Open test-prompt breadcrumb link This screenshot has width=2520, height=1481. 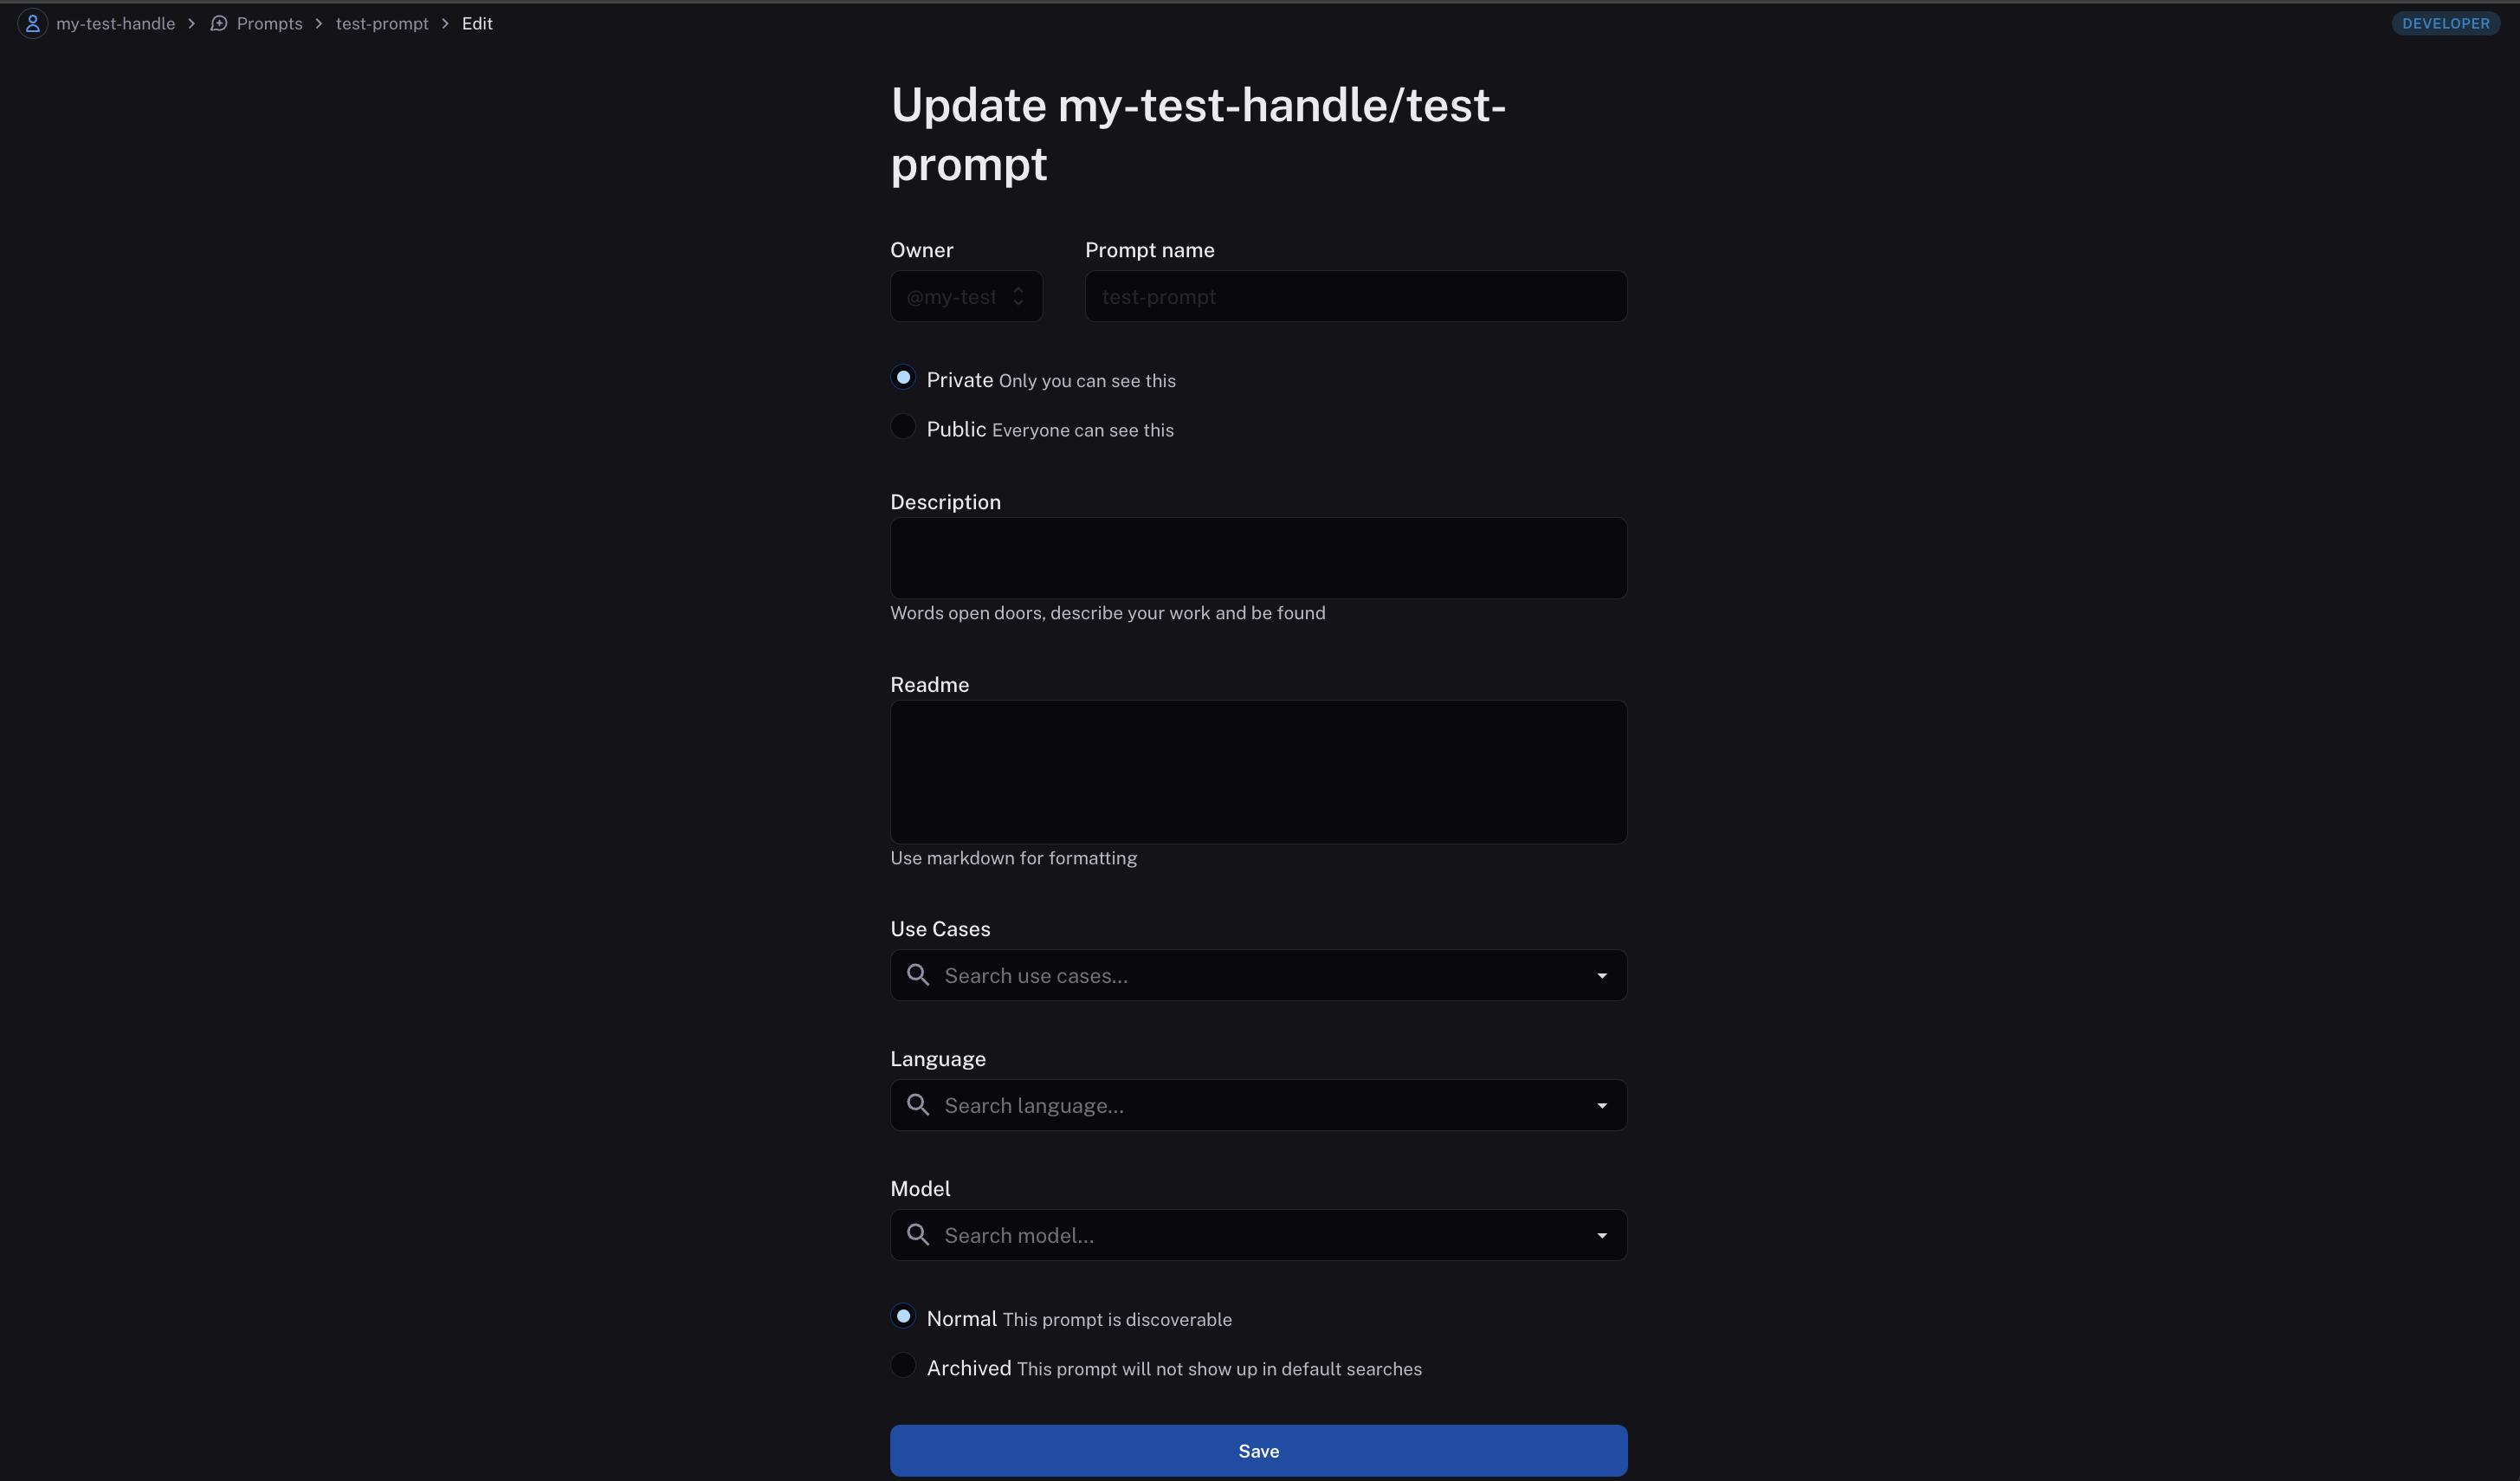(x=382, y=23)
